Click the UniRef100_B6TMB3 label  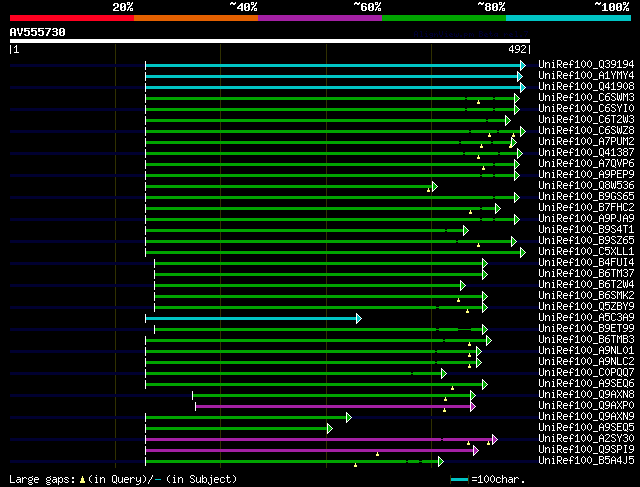[x=586, y=340]
